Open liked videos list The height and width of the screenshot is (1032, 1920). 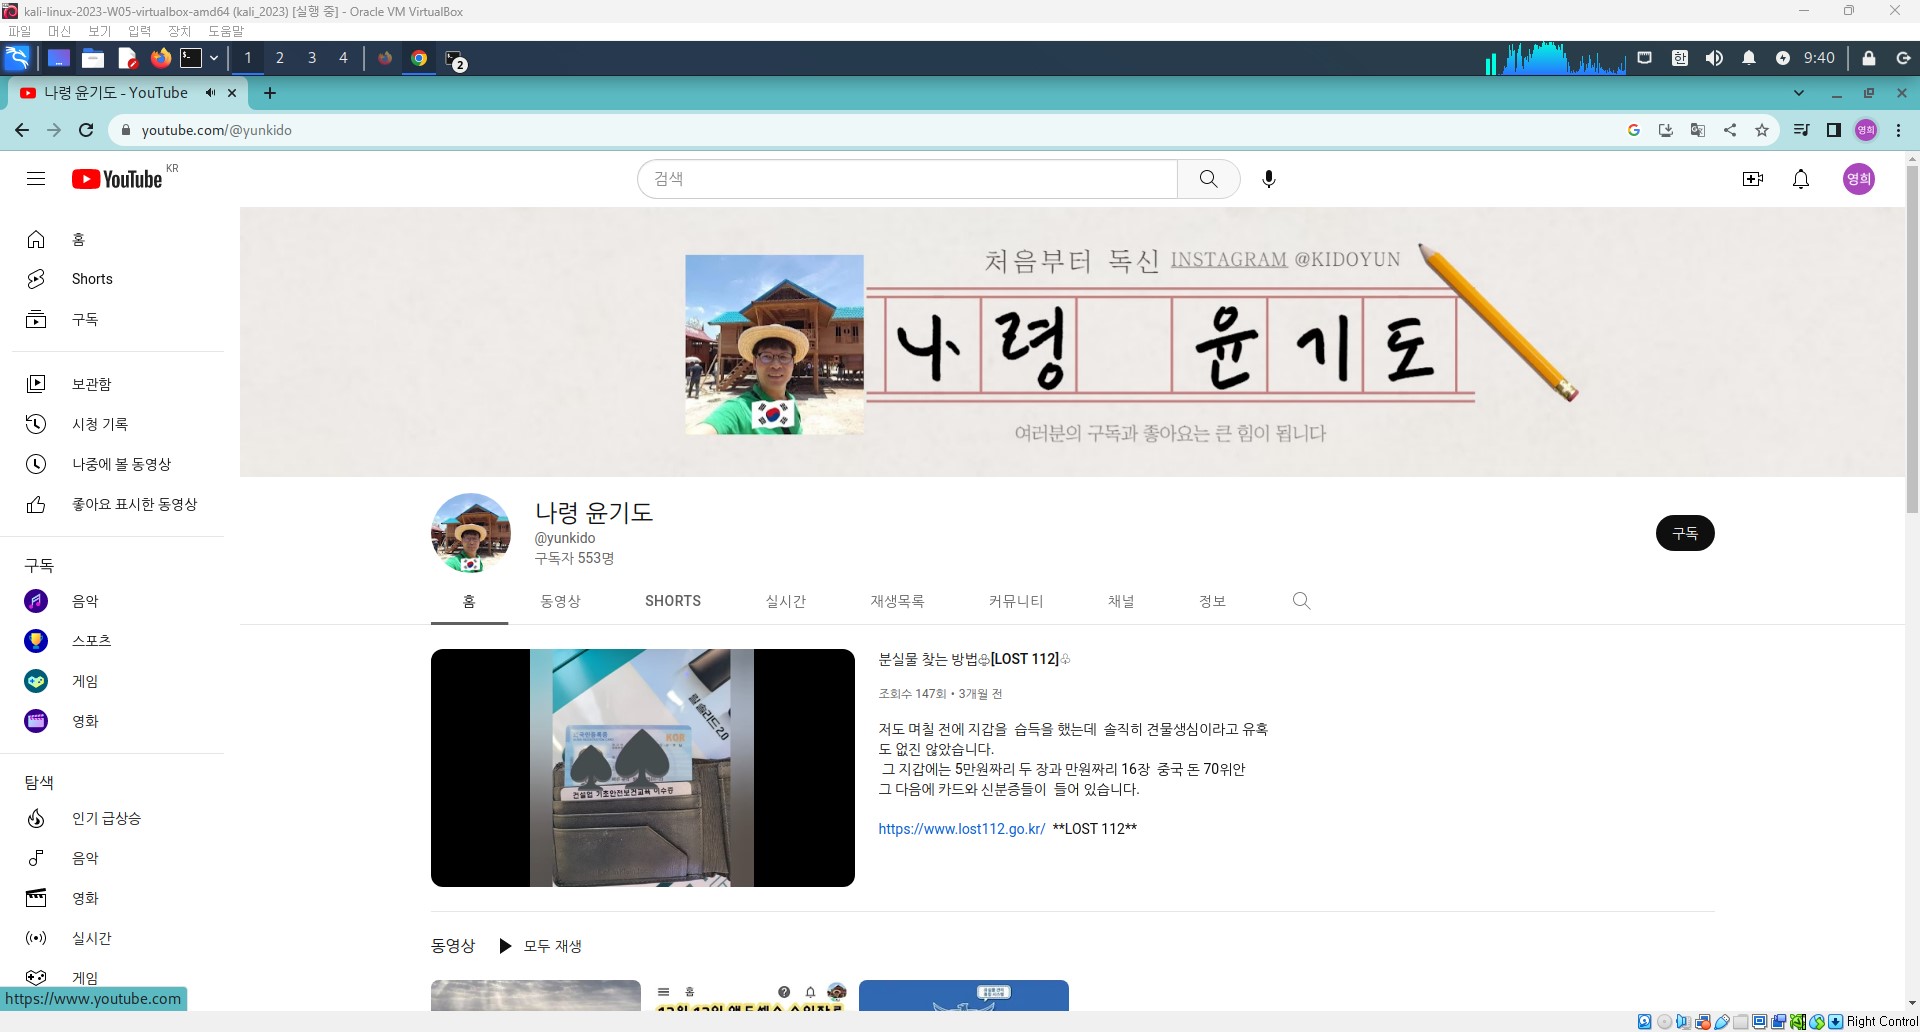(118, 504)
